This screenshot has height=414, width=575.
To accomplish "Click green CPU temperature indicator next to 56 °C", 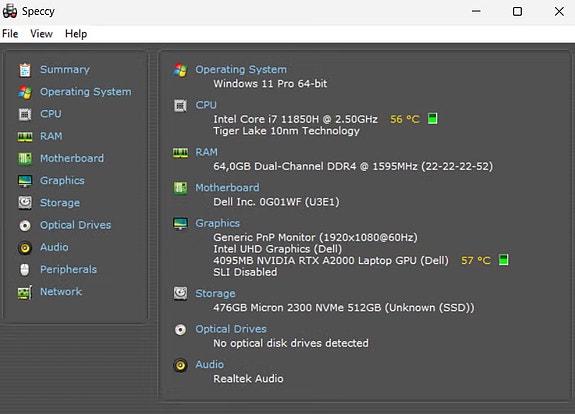I will pos(433,119).
